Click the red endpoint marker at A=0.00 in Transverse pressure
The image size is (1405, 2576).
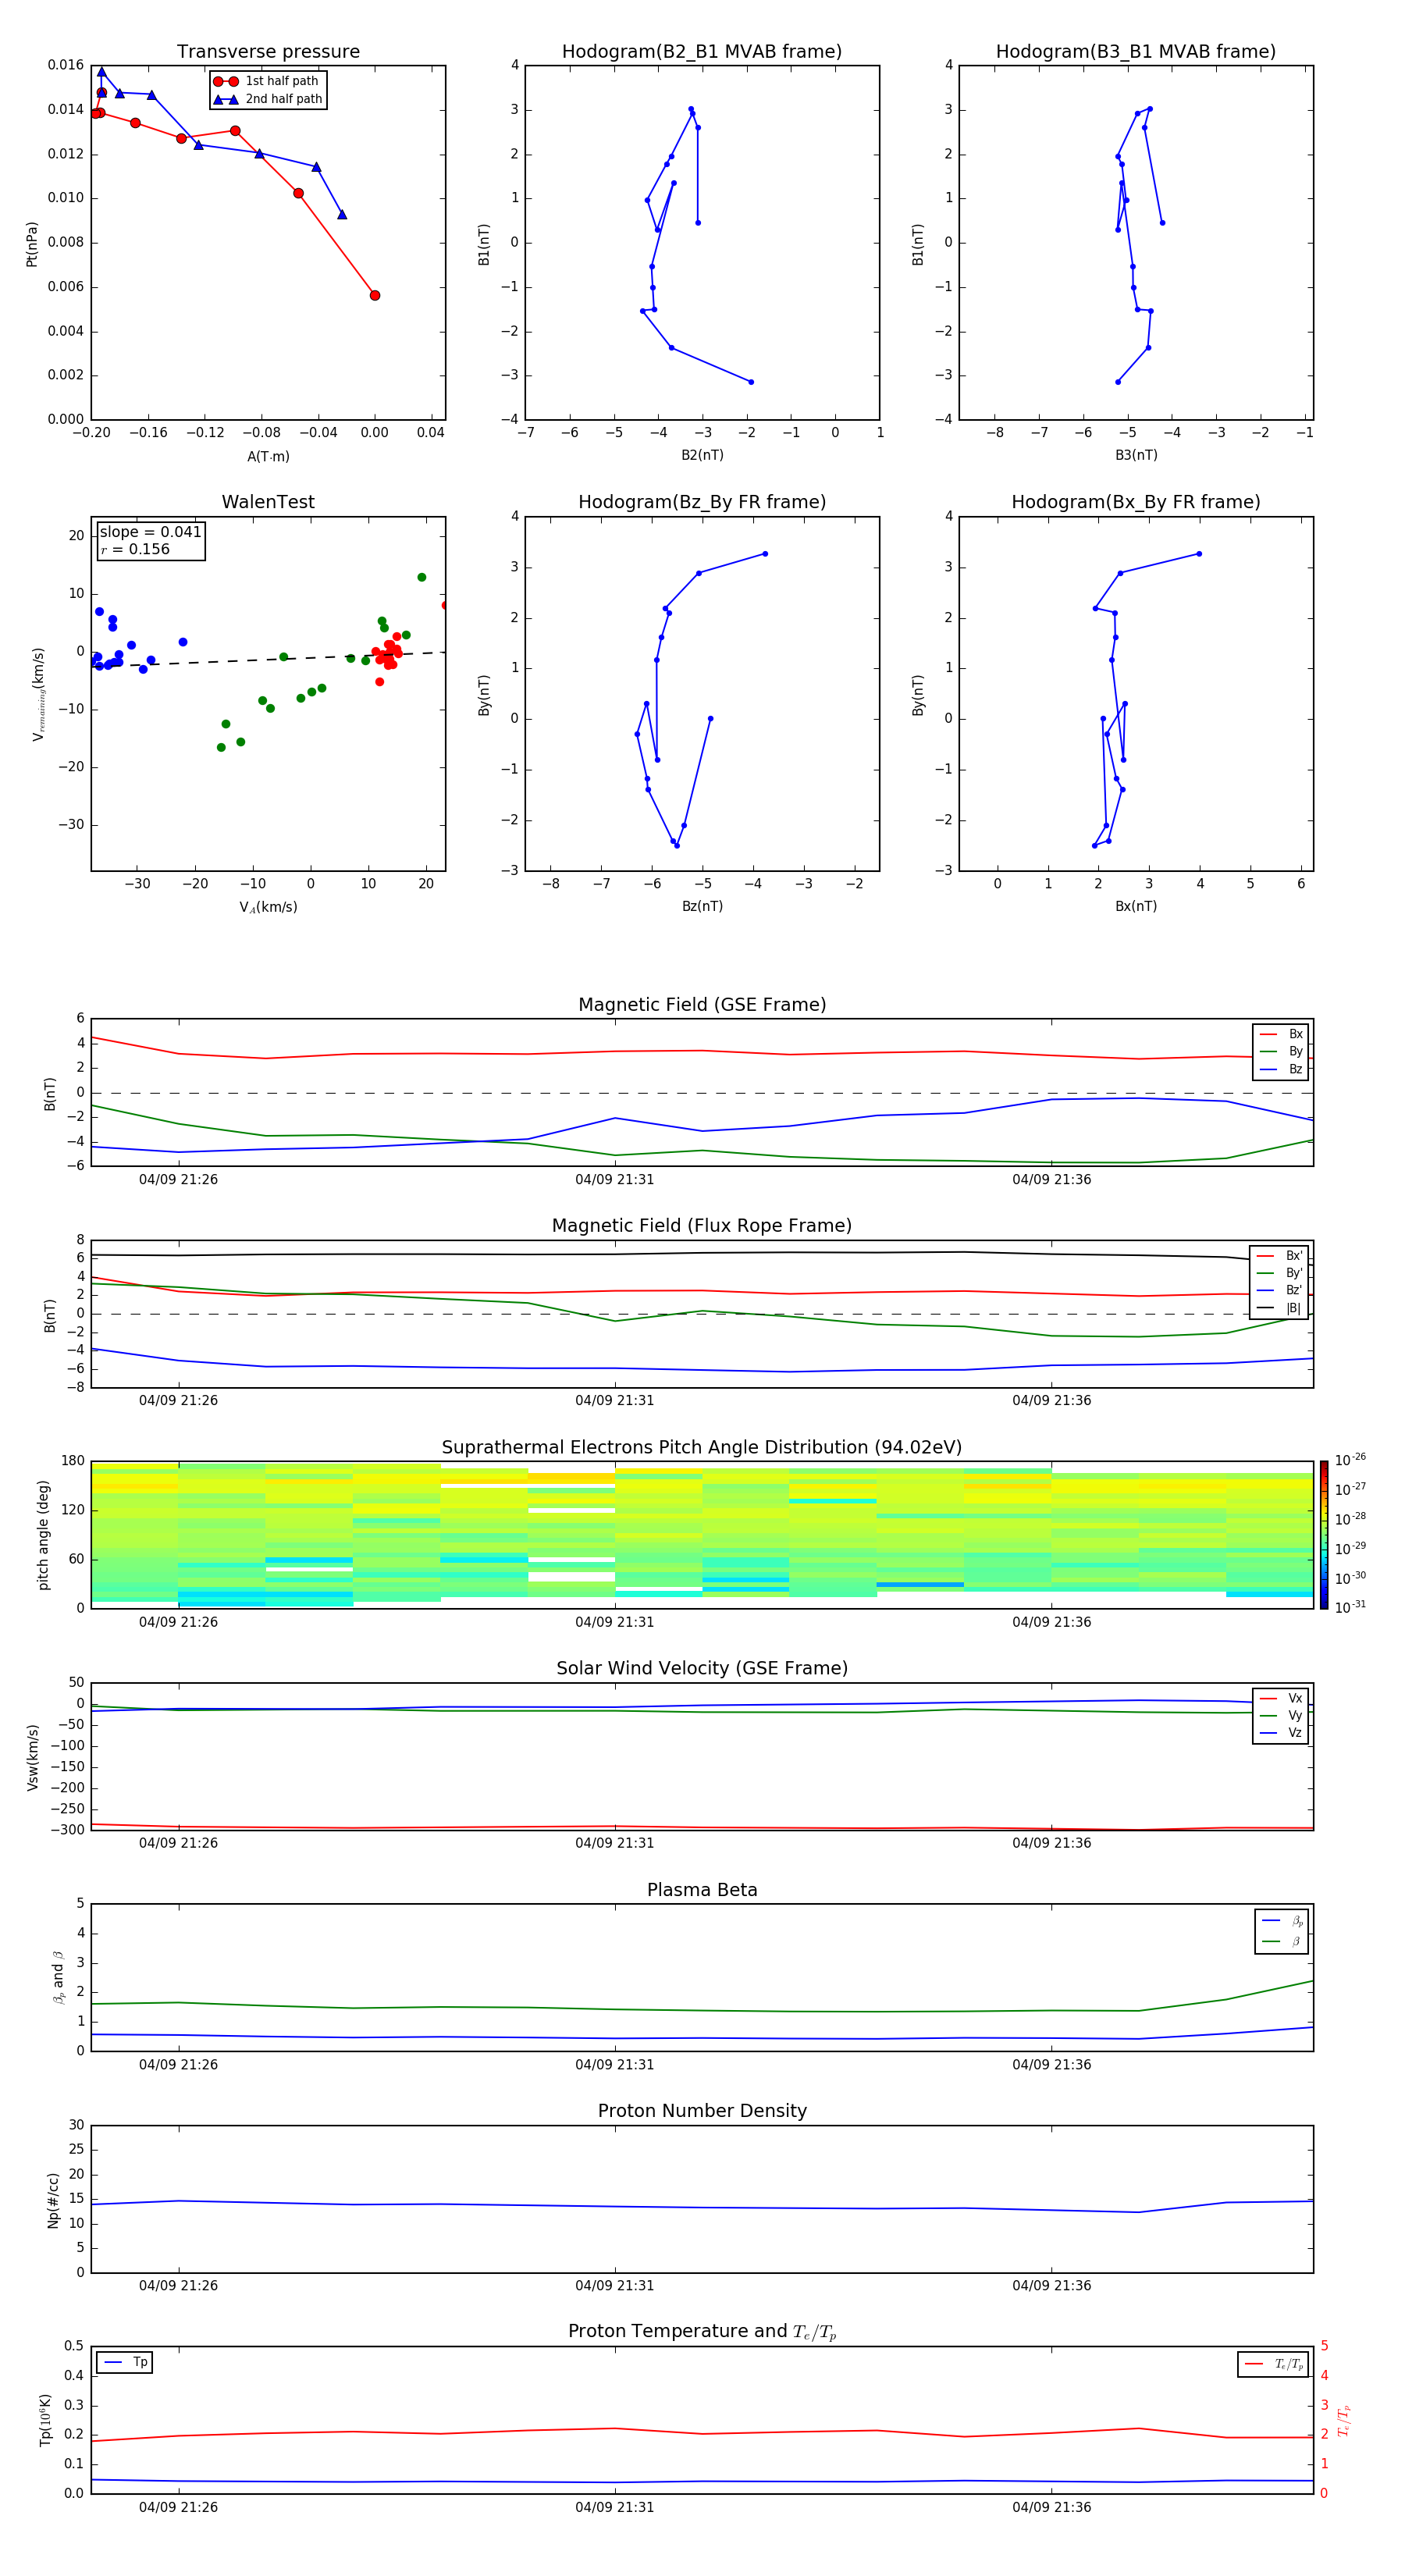(375, 295)
